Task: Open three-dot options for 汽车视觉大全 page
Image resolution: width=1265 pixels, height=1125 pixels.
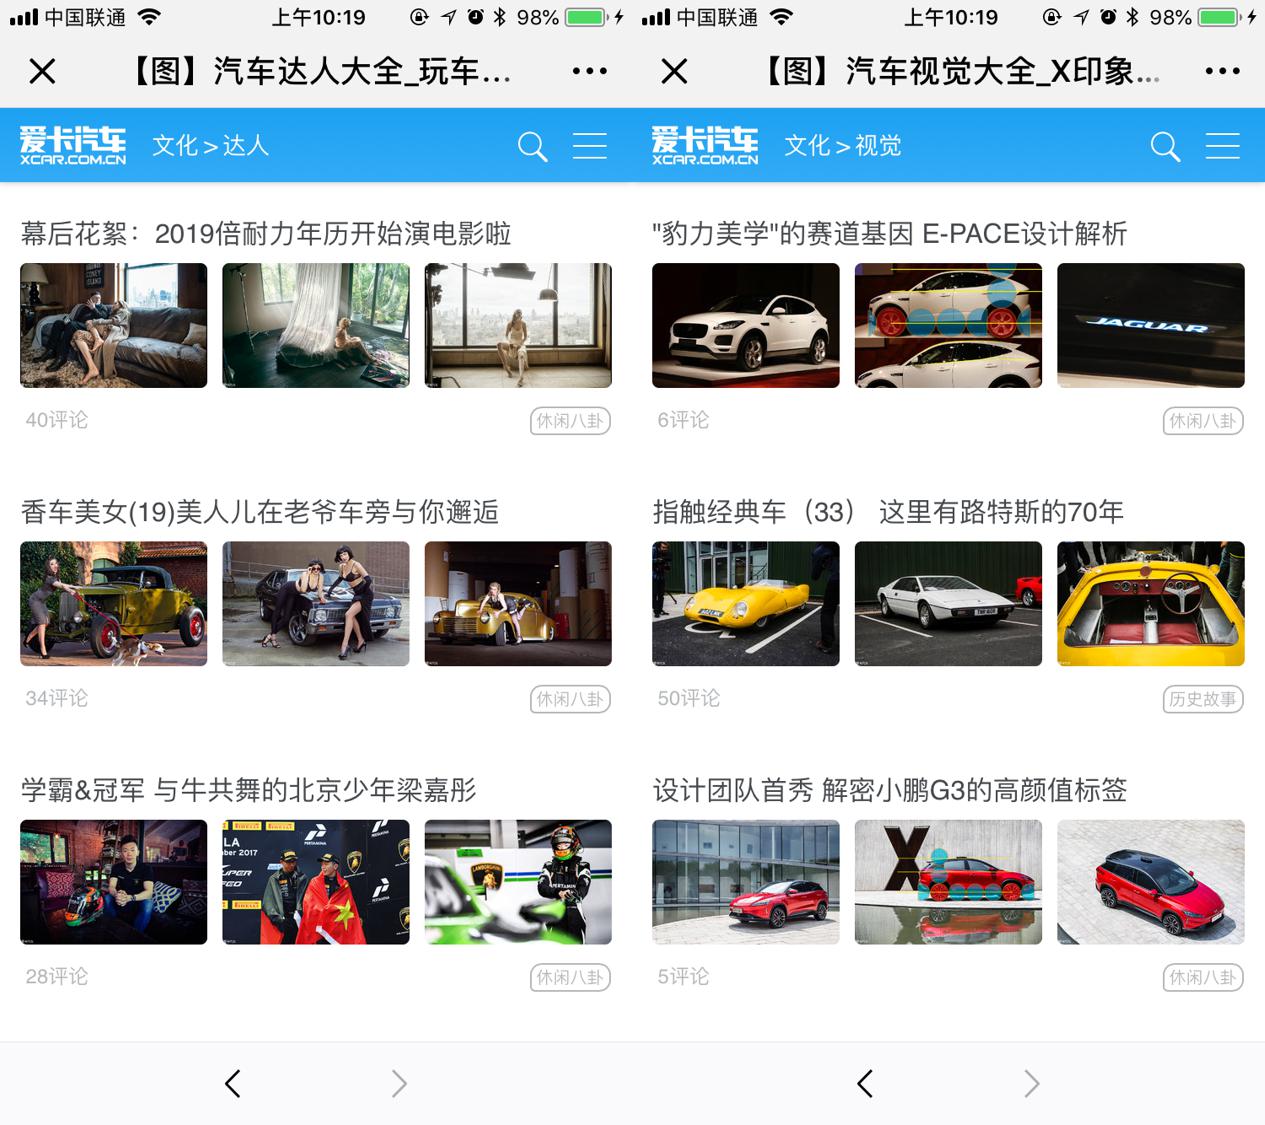Action: point(1222,71)
